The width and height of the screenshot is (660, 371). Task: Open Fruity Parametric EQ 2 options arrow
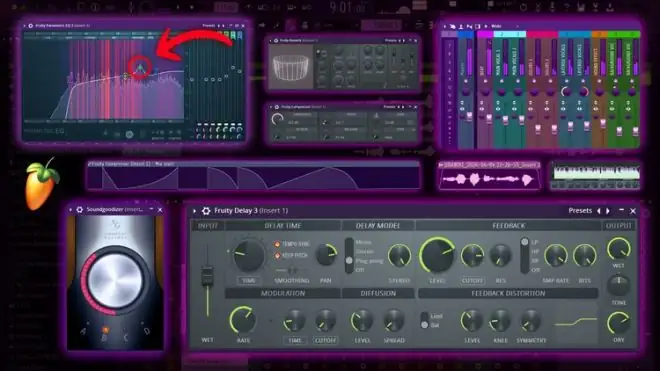point(24,26)
